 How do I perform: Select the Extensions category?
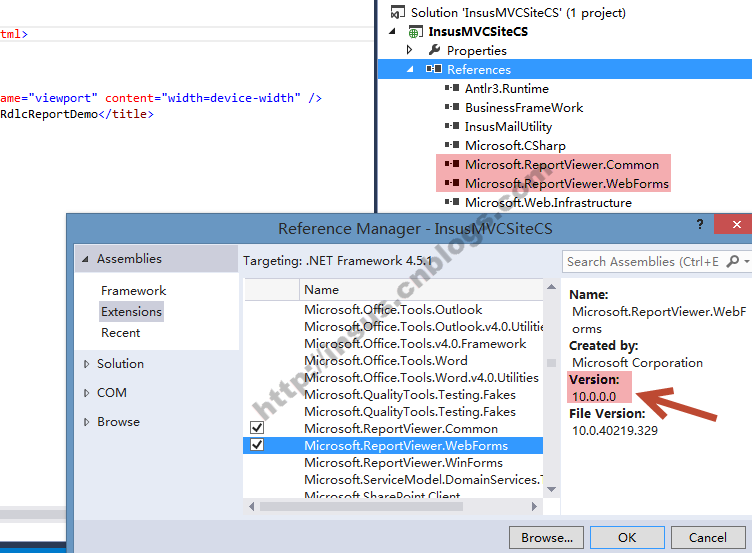(131, 312)
